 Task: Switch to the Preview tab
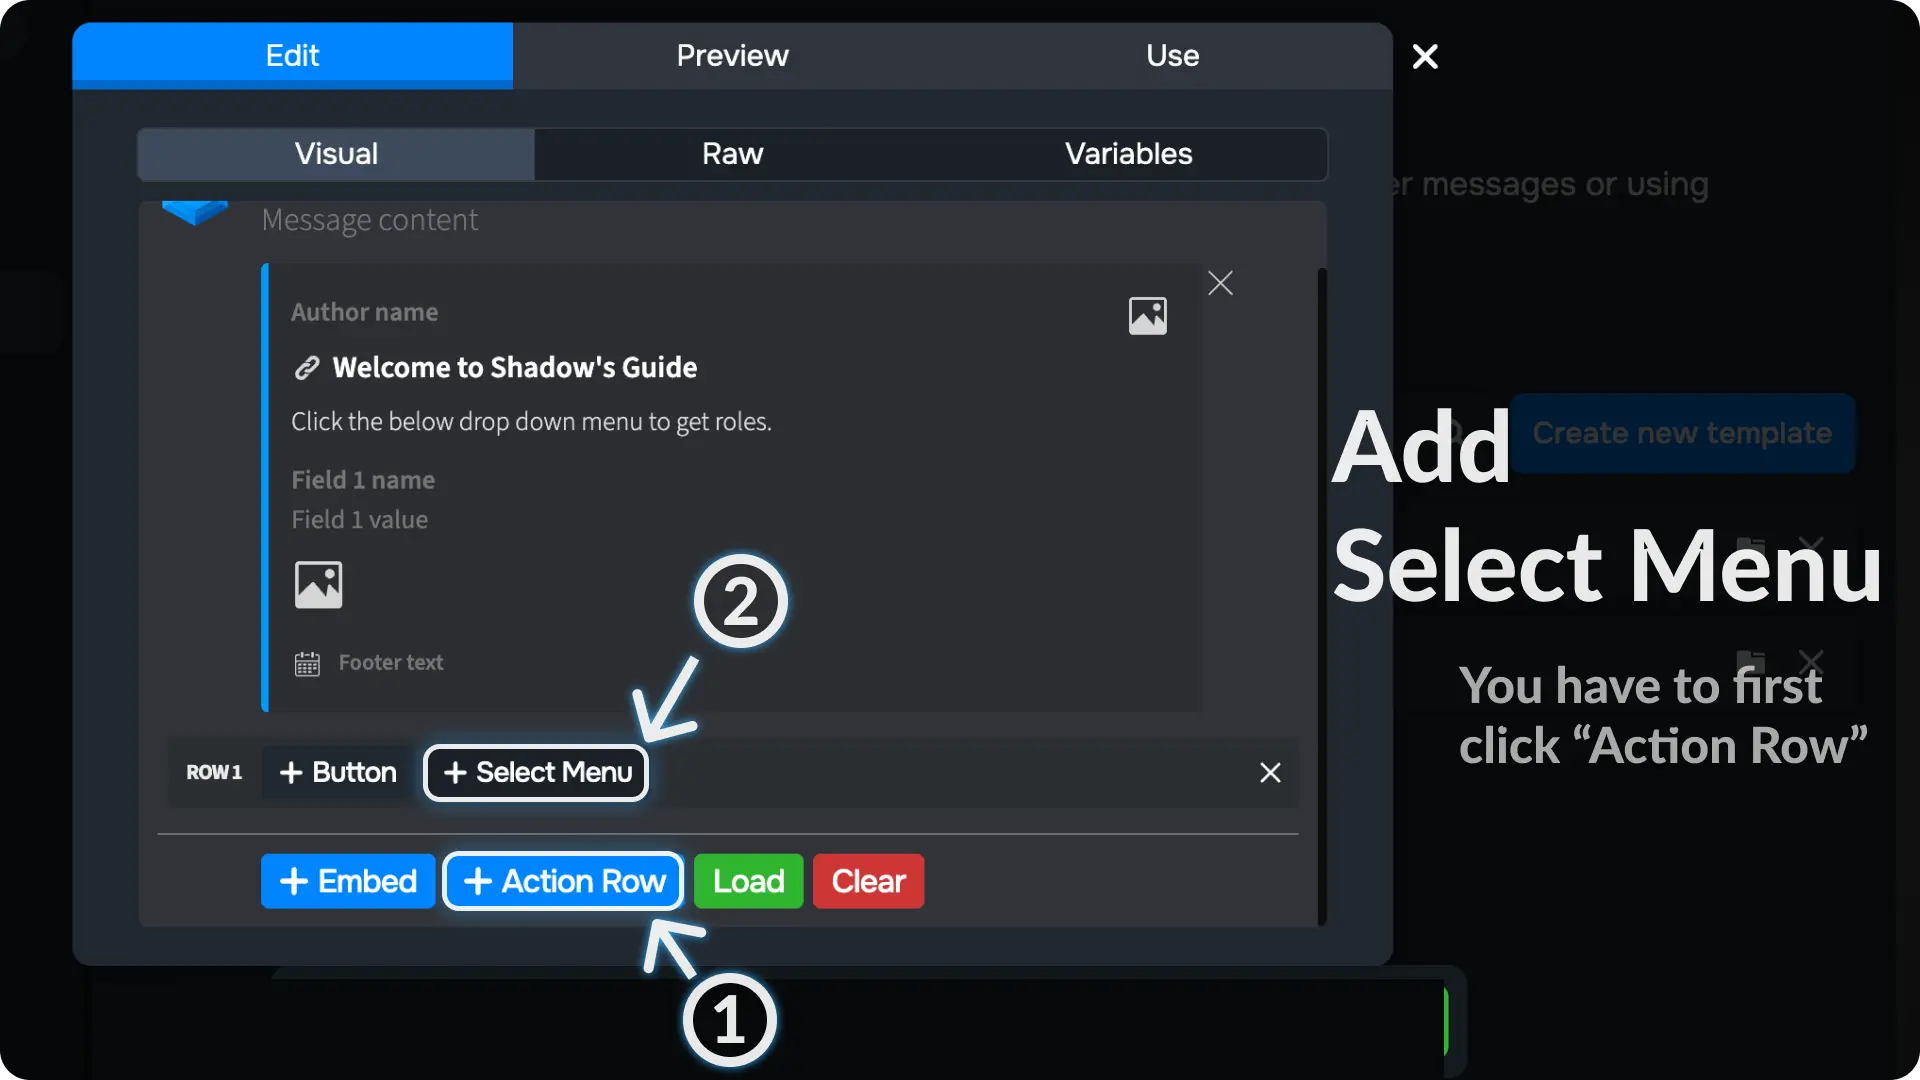732,56
